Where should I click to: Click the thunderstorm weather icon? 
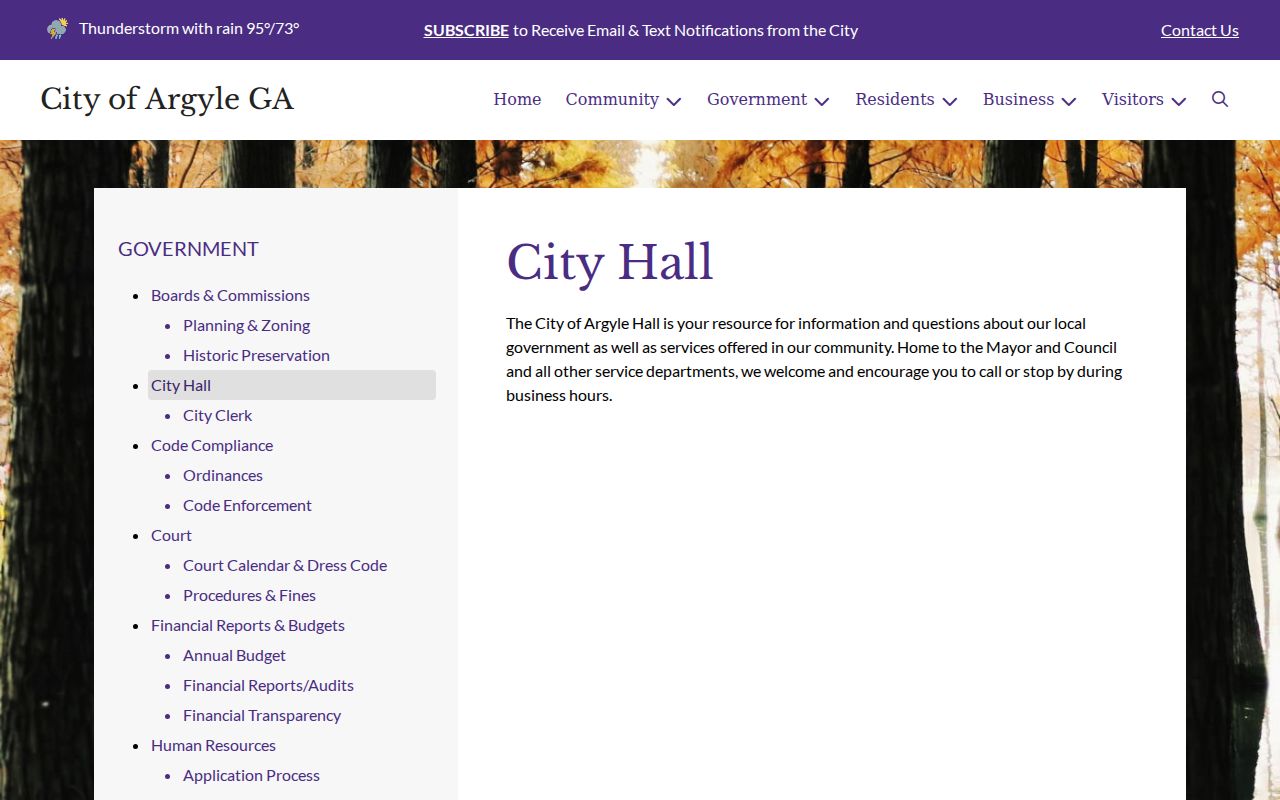(58, 29)
